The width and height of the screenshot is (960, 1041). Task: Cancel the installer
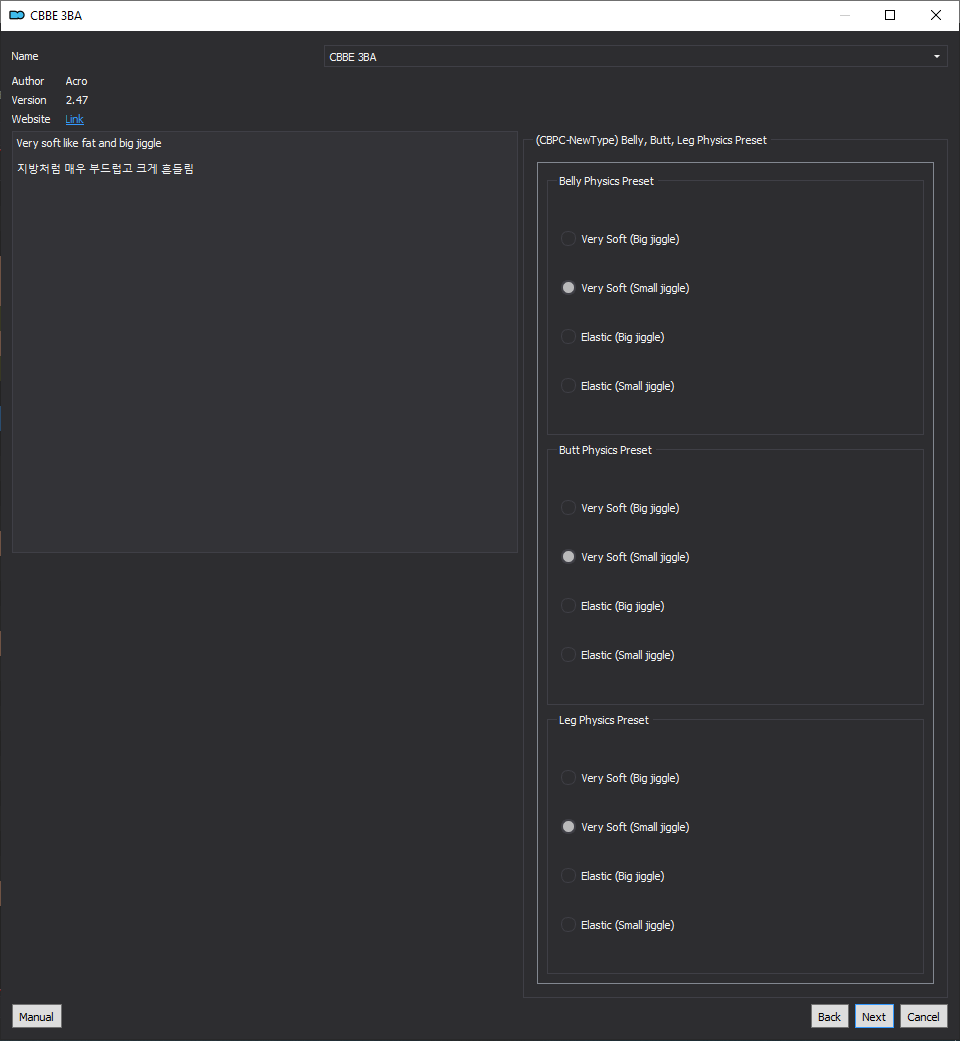923,1016
